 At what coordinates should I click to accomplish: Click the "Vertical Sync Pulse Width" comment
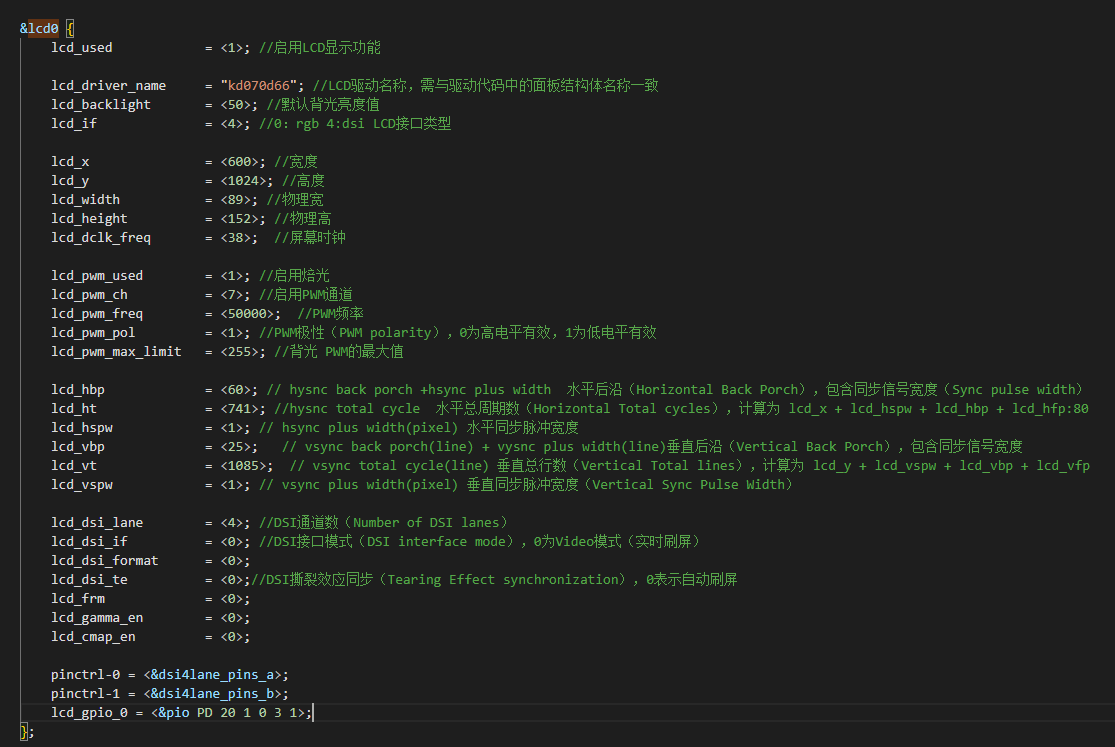[x=688, y=484]
